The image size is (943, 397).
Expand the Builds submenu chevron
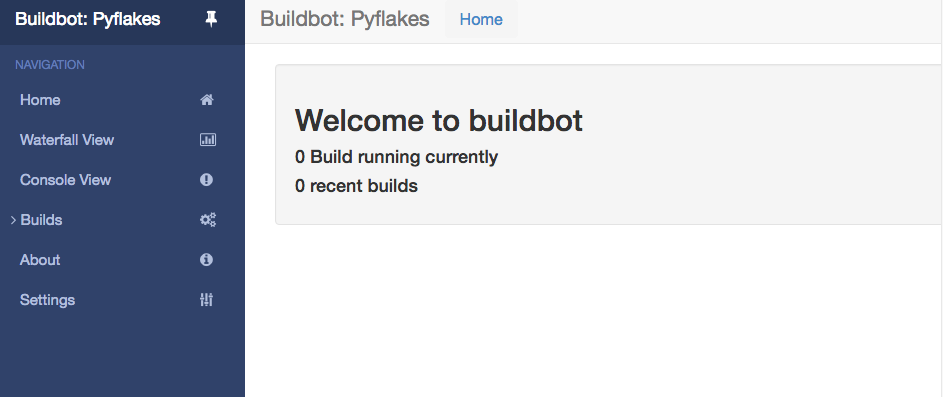coord(13,220)
